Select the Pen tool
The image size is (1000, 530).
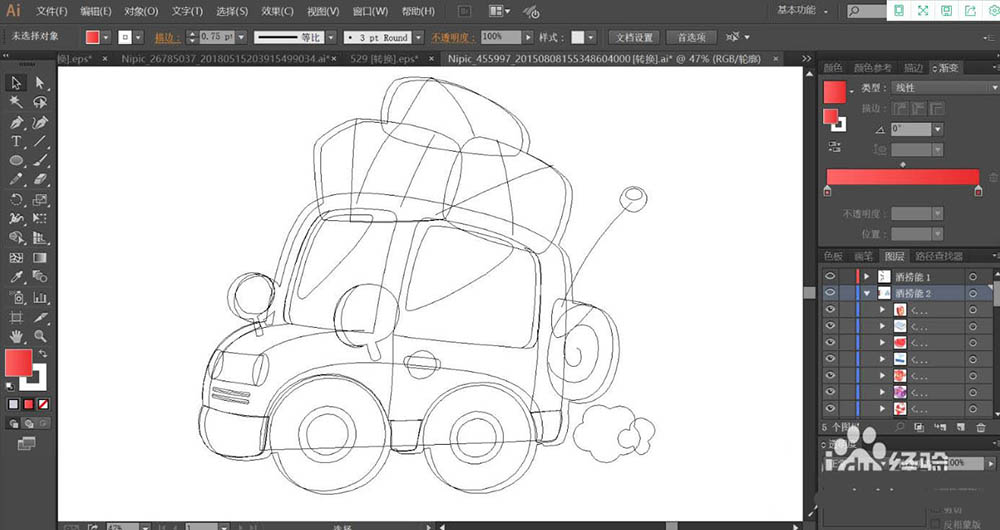17,122
